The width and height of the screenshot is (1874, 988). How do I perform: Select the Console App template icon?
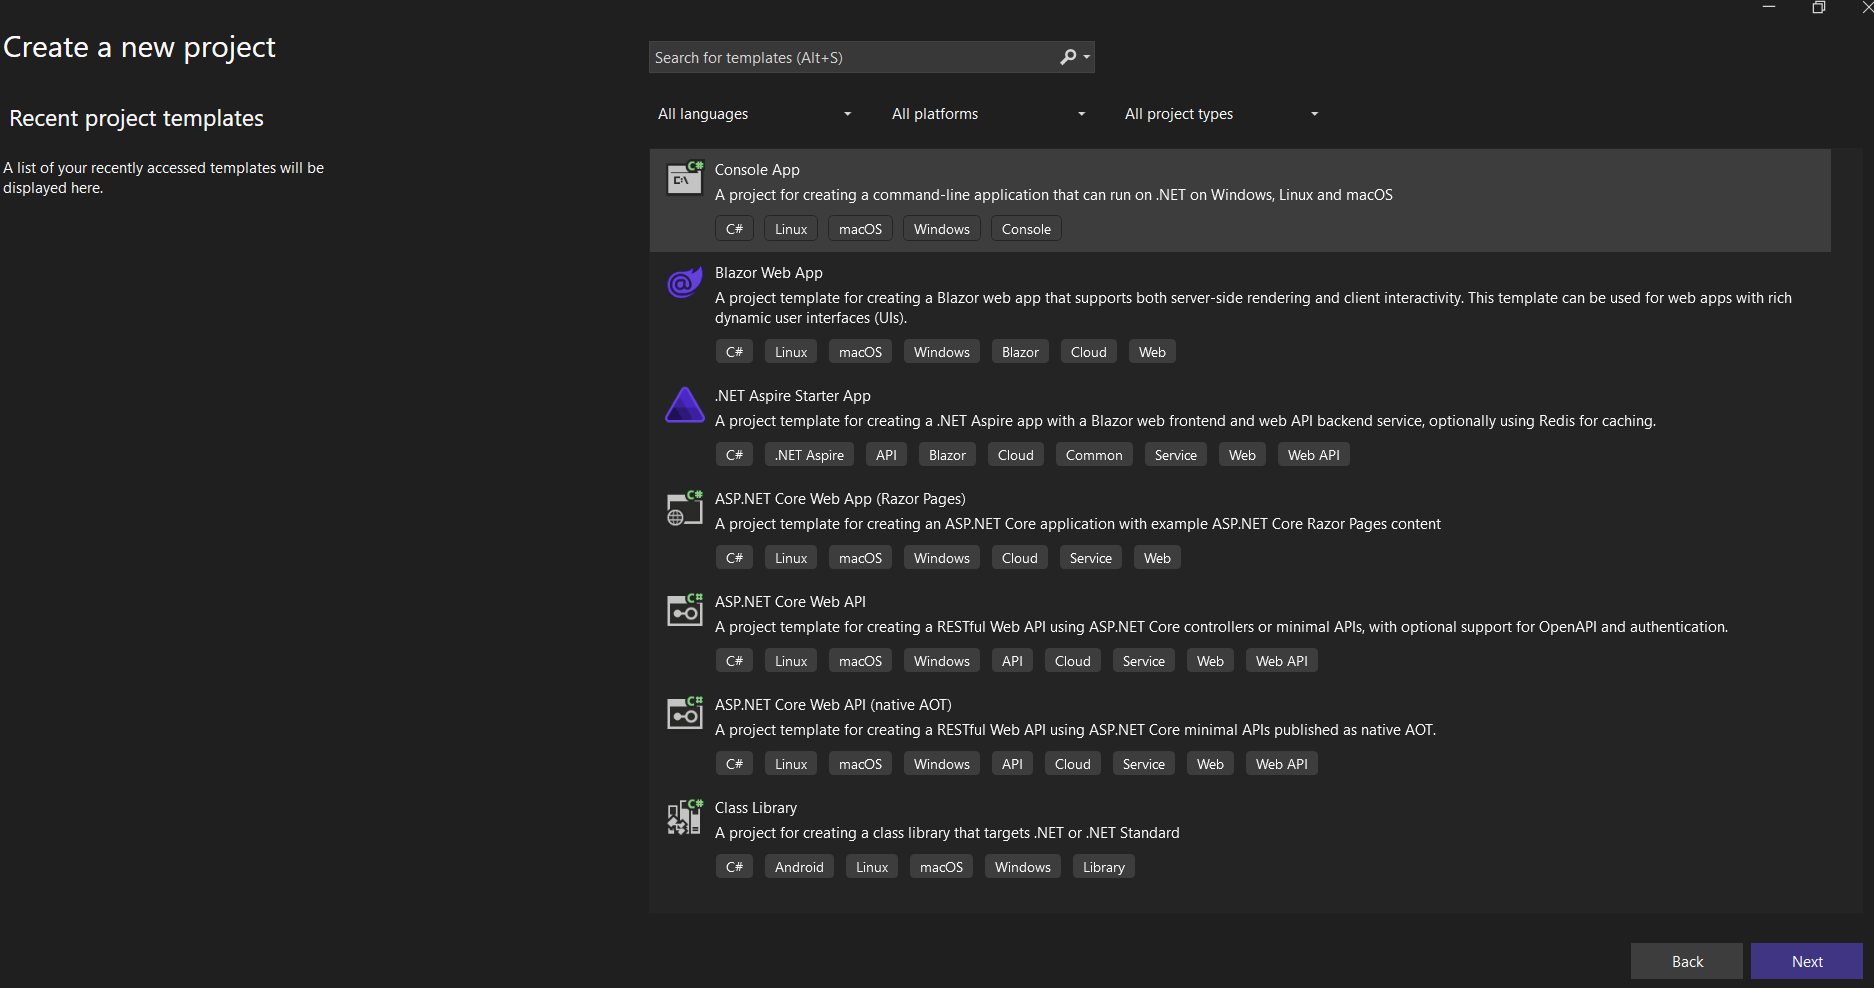point(684,178)
